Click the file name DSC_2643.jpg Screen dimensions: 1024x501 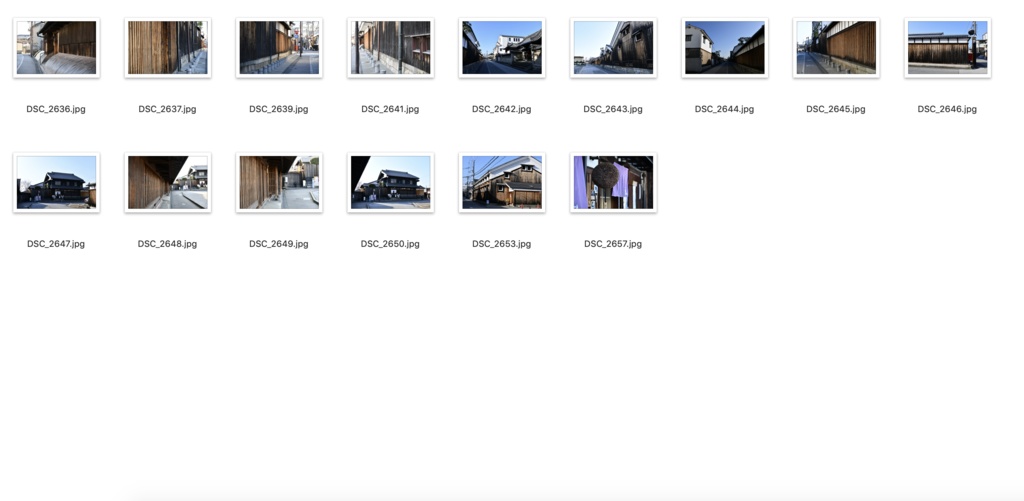[x=613, y=109]
